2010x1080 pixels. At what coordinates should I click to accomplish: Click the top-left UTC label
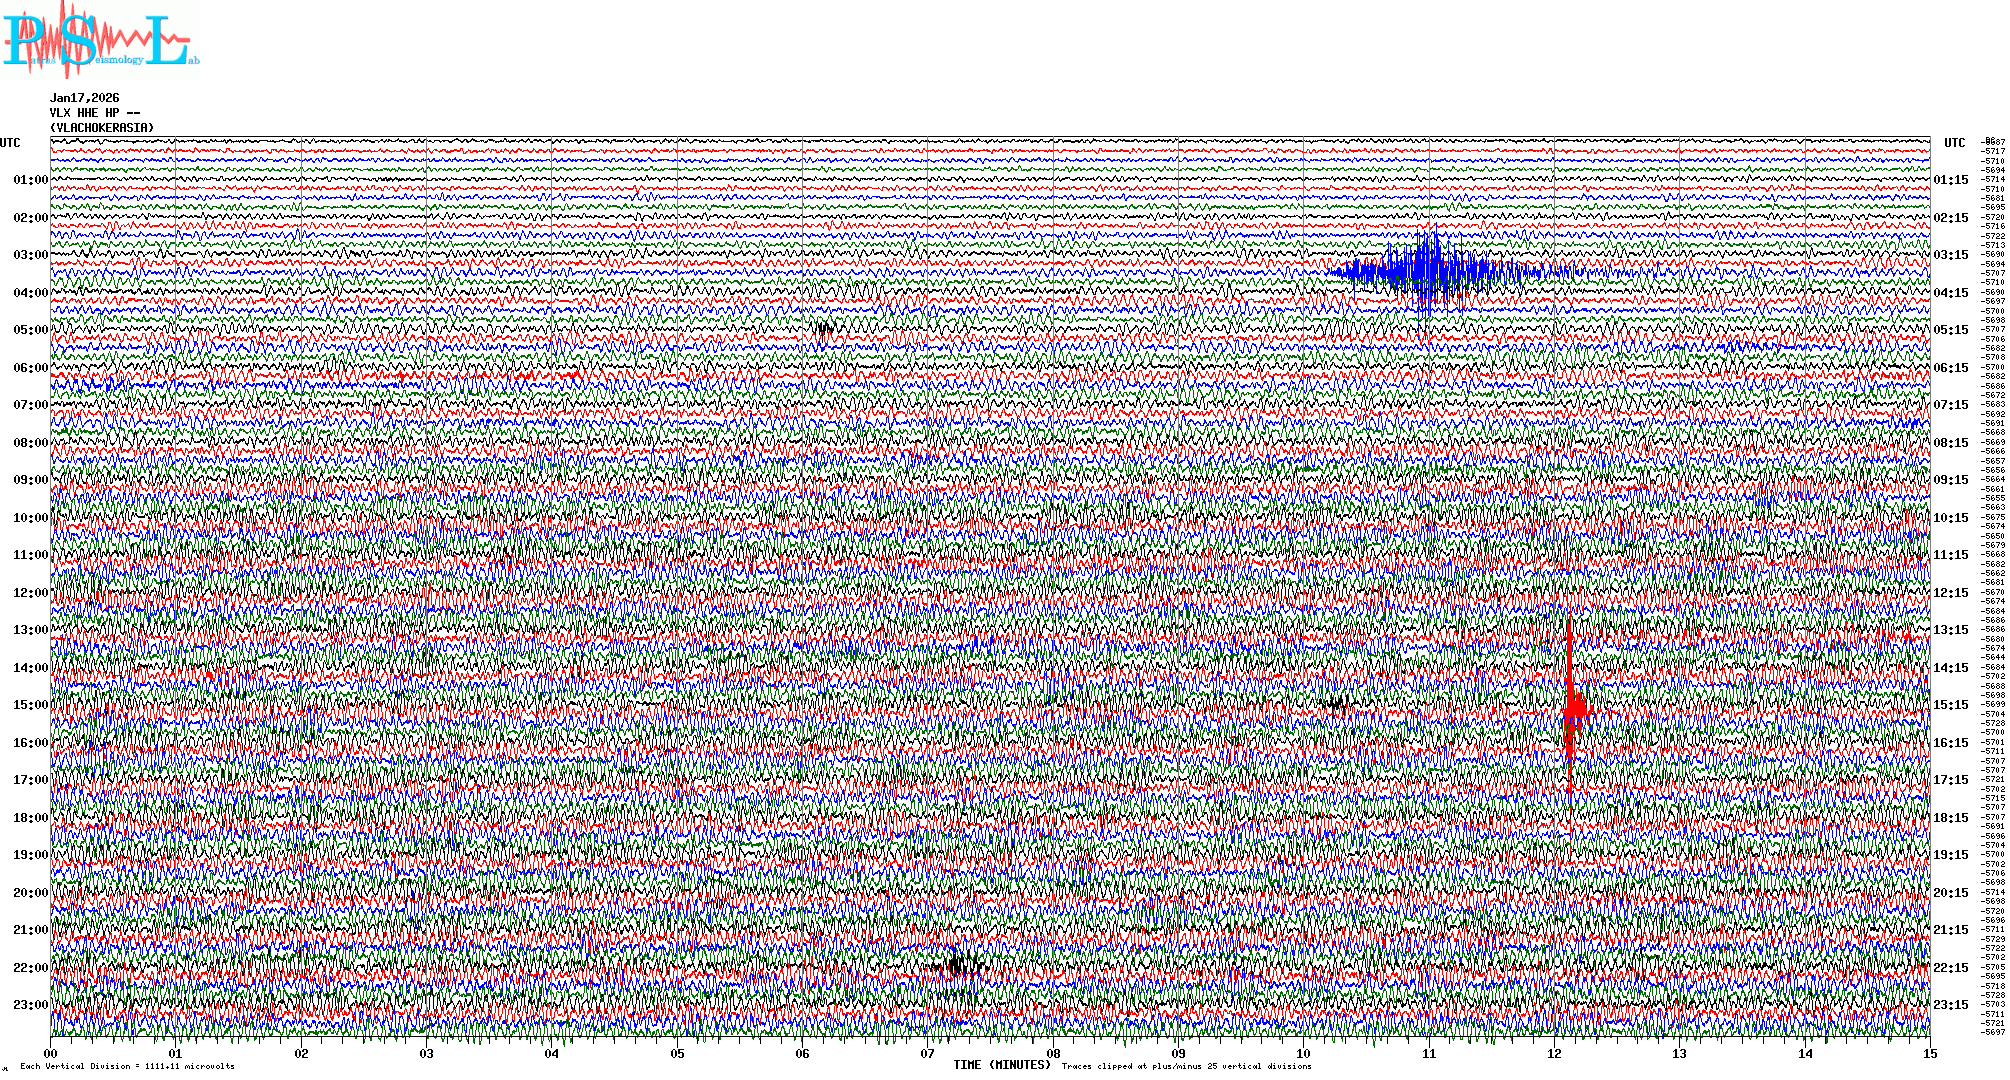[10, 143]
